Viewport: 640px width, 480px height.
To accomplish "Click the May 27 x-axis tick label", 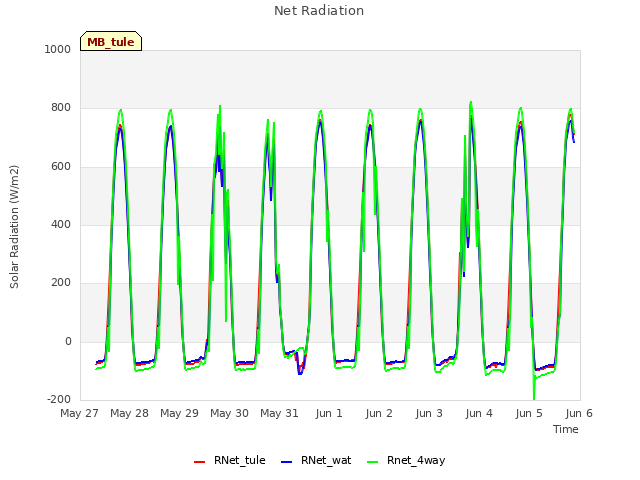I will (x=80, y=413).
